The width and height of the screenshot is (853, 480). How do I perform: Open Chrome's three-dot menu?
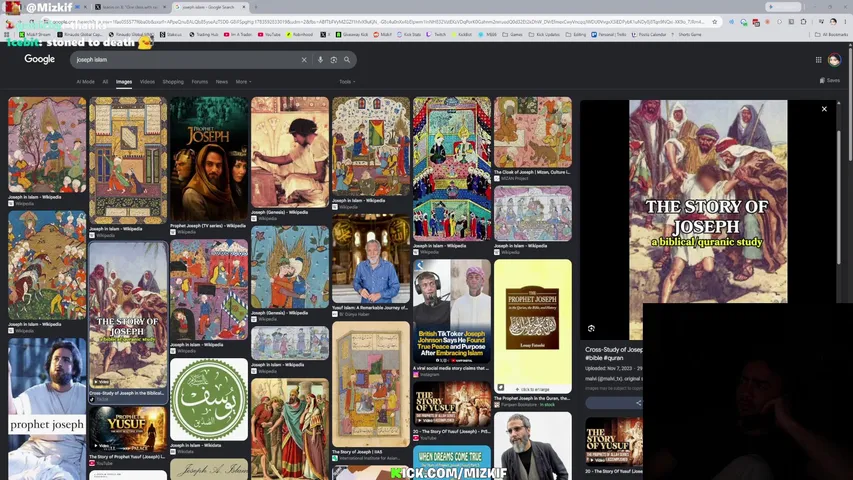(x=845, y=22)
